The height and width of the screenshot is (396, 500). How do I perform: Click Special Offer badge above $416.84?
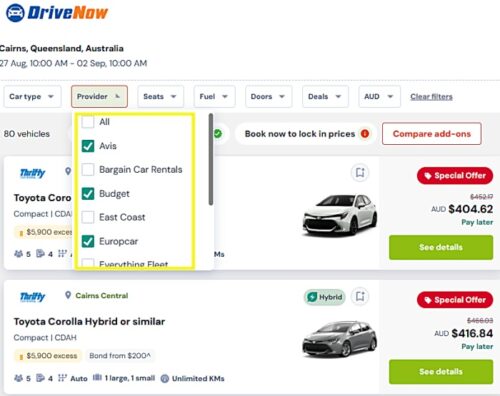[x=455, y=300]
